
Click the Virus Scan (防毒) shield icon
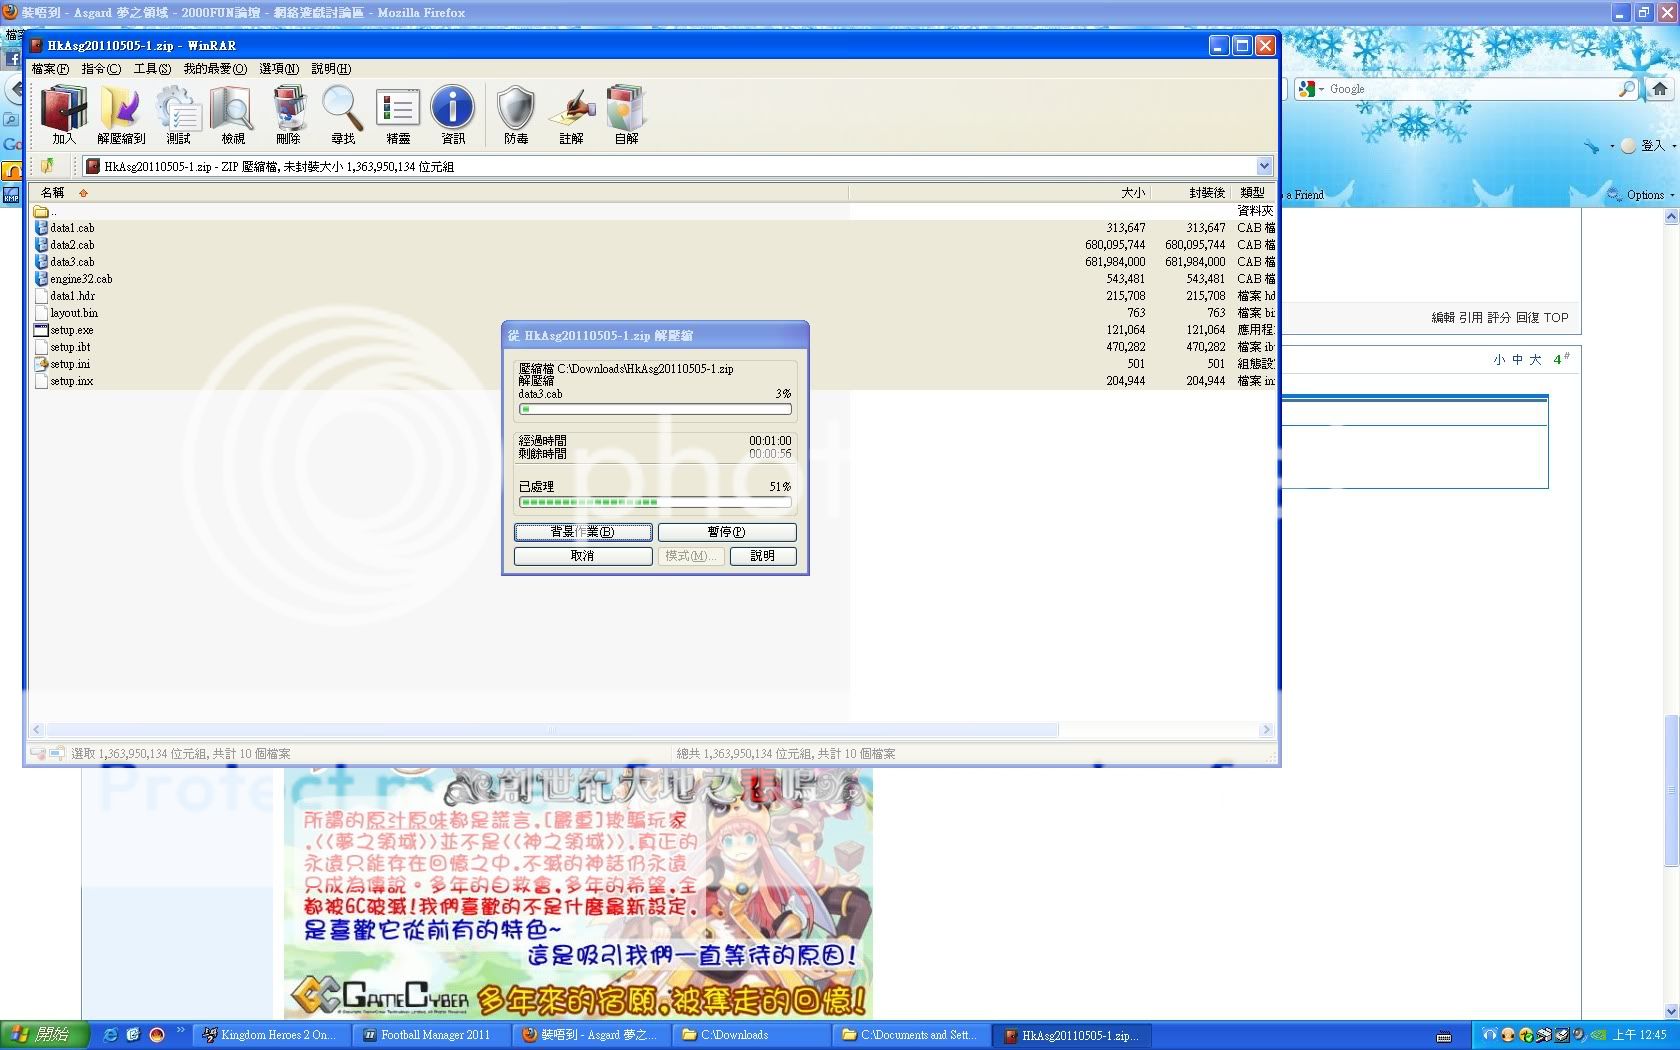(516, 114)
